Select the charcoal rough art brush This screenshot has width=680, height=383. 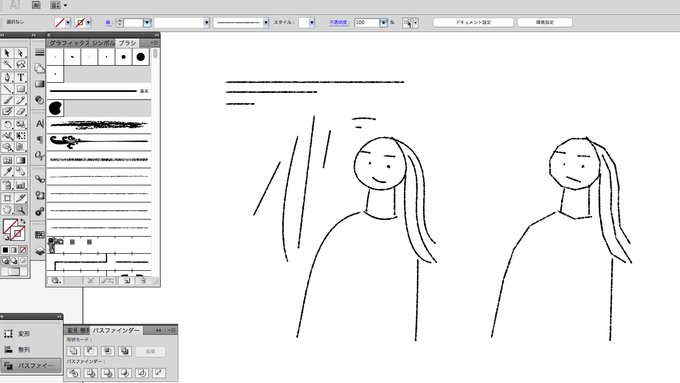pos(99,125)
